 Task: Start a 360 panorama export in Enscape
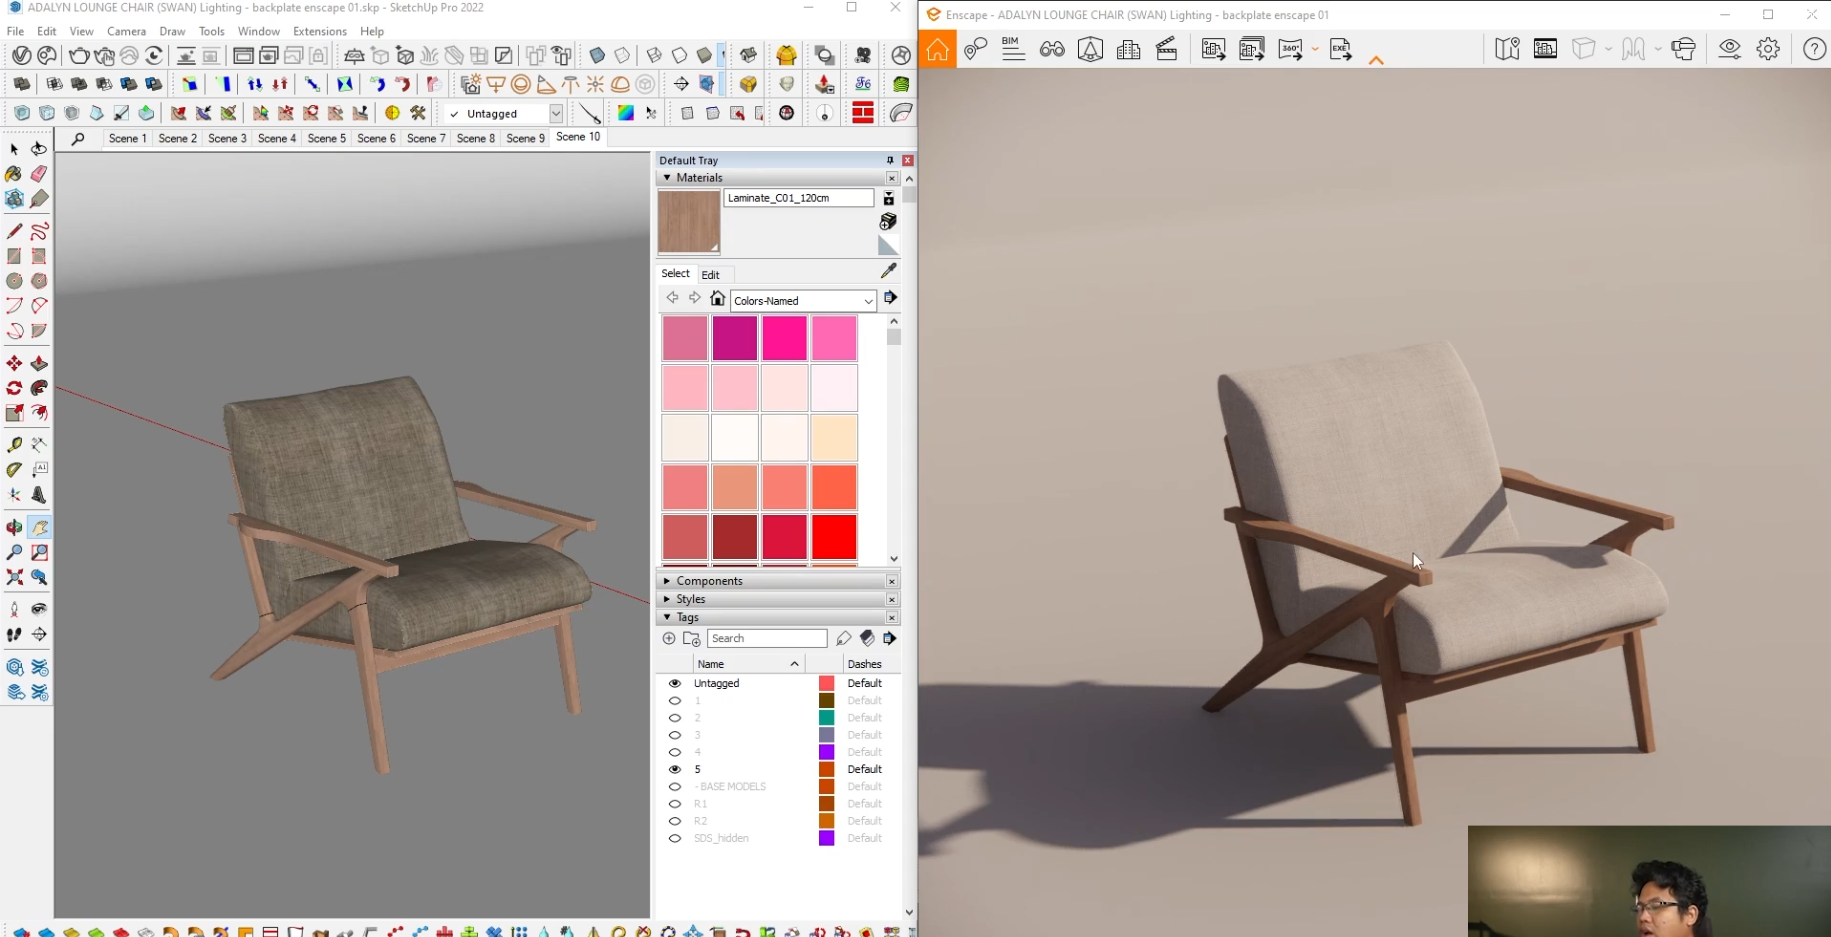click(1290, 48)
